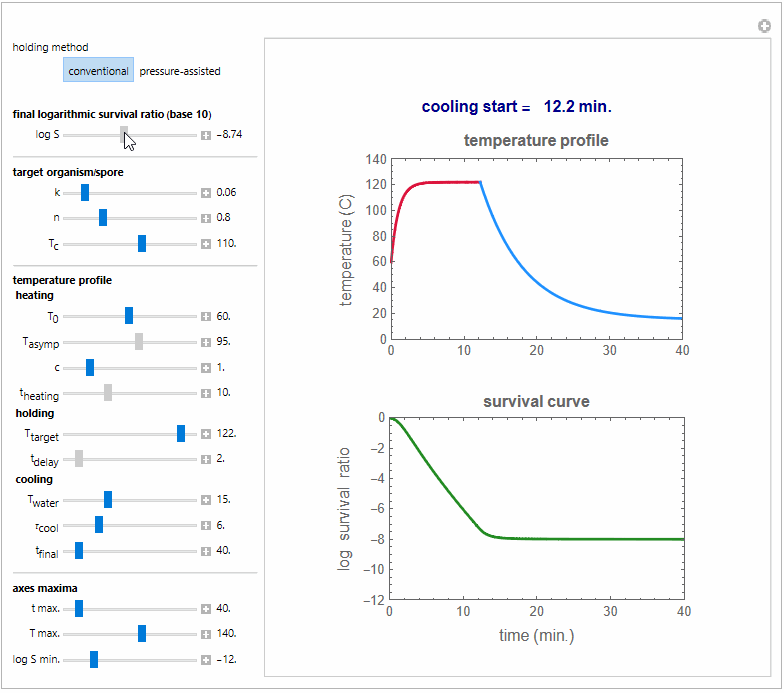The image size is (784, 693).
Task: Select the conventional holding method
Action: (x=98, y=70)
